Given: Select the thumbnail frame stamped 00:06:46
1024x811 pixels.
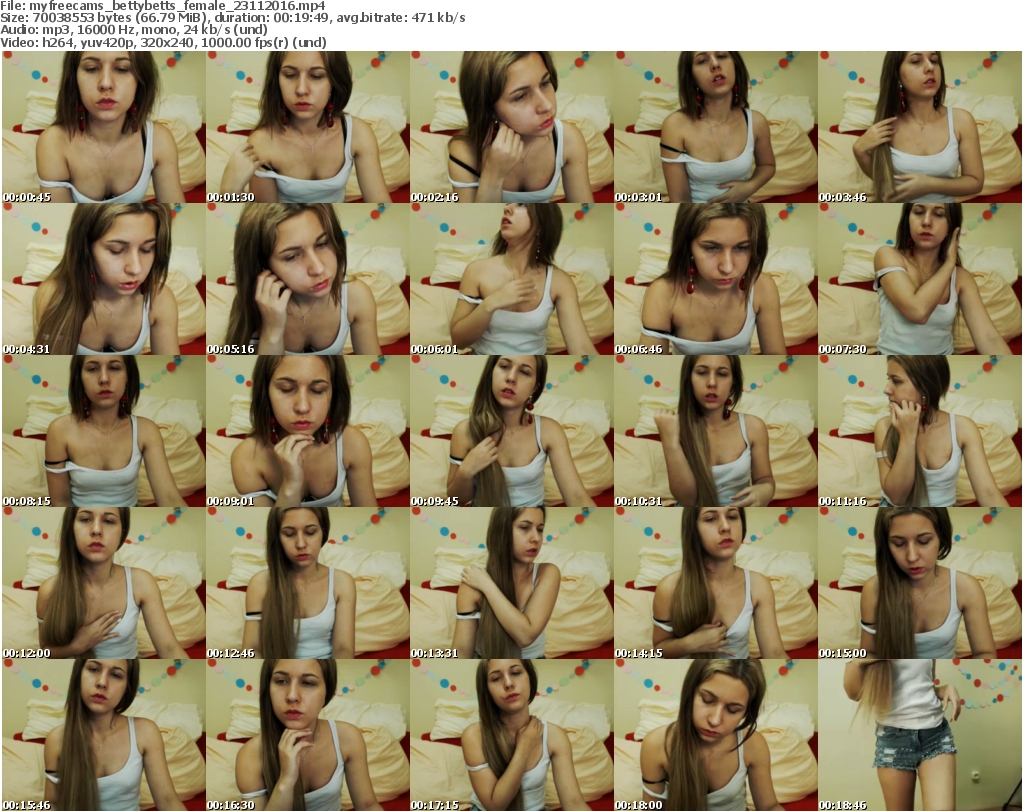Looking at the screenshot, I should pos(715,279).
